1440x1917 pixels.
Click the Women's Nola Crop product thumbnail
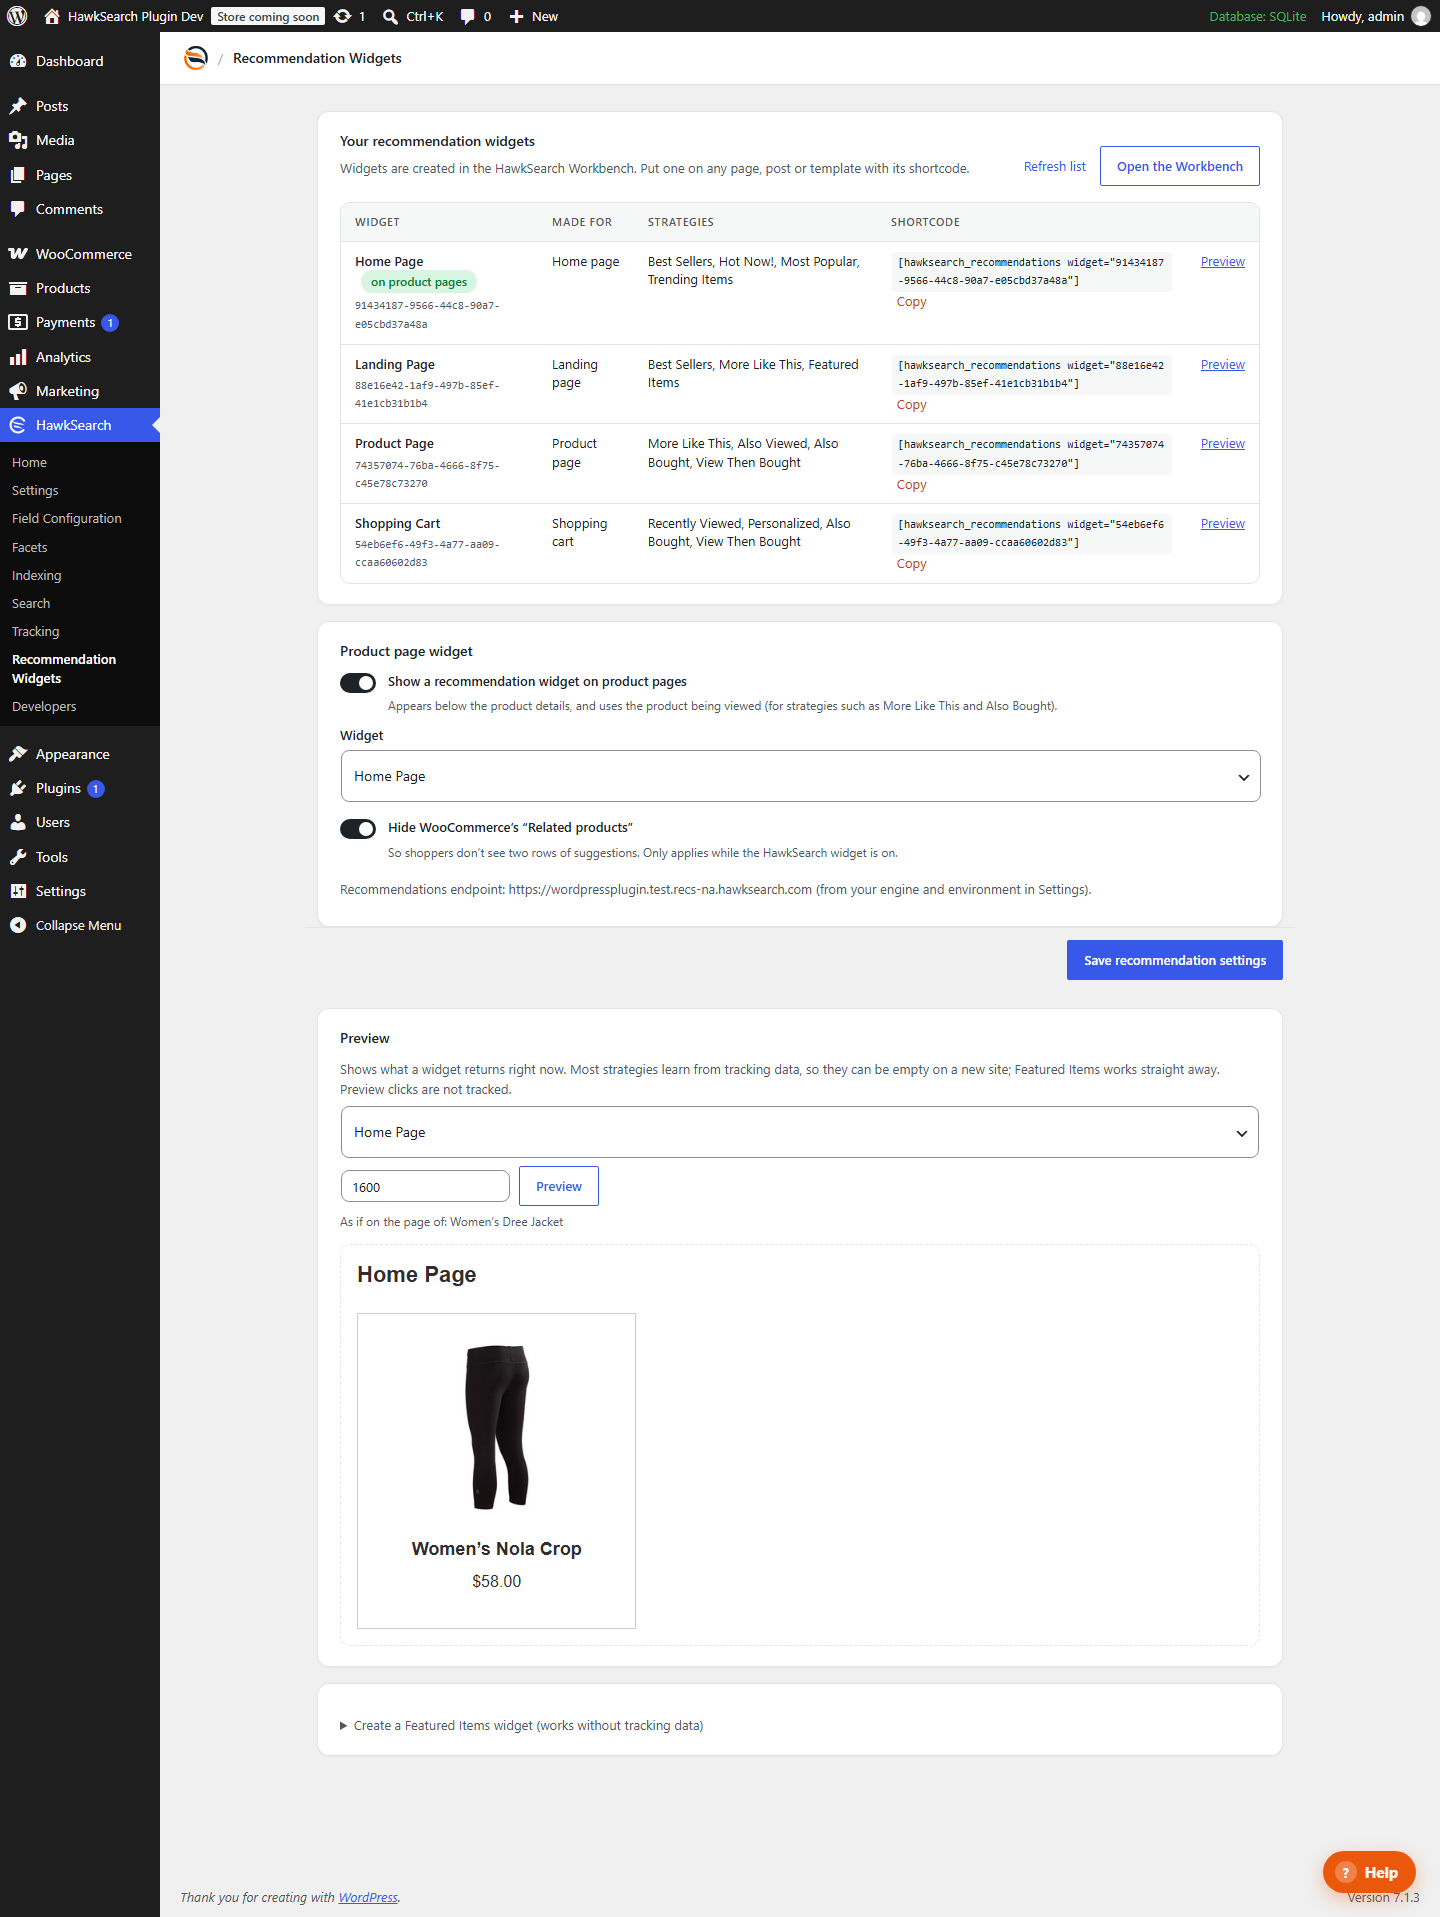[497, 1426]
